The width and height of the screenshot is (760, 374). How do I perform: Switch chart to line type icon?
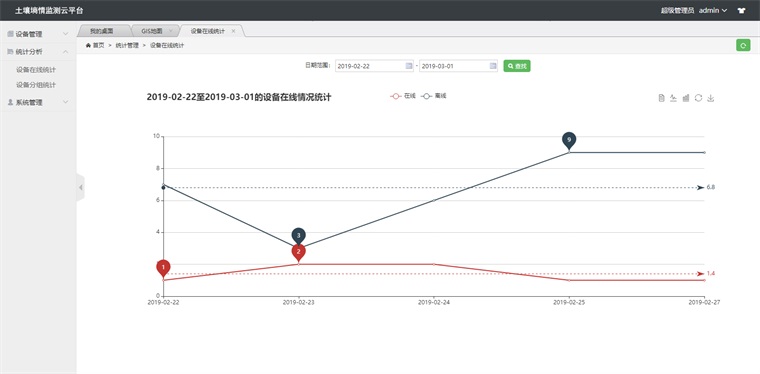pyautogui.click(x=673, y=98)
